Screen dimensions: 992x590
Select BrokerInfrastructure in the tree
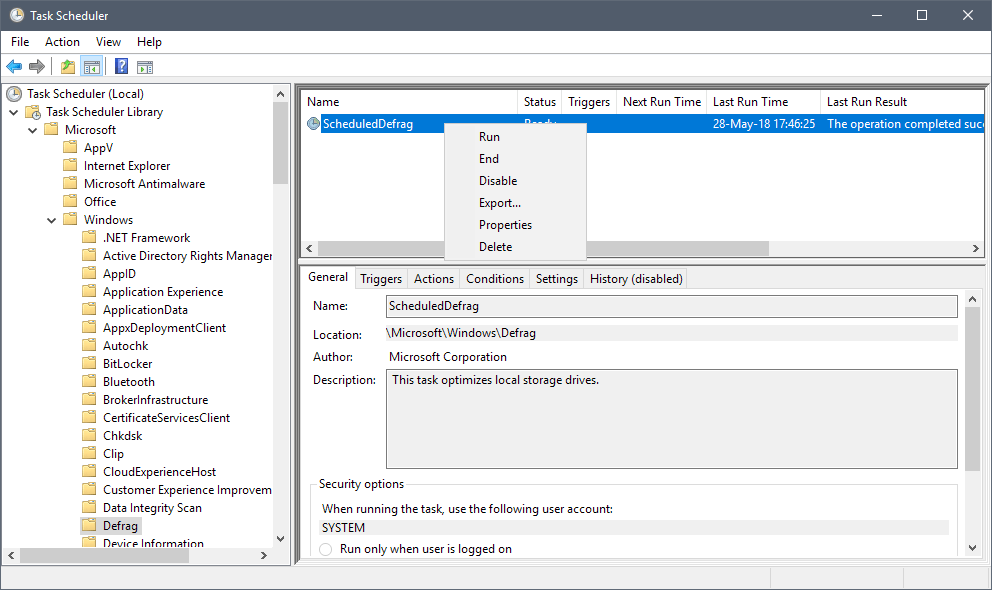coord(155,400)
